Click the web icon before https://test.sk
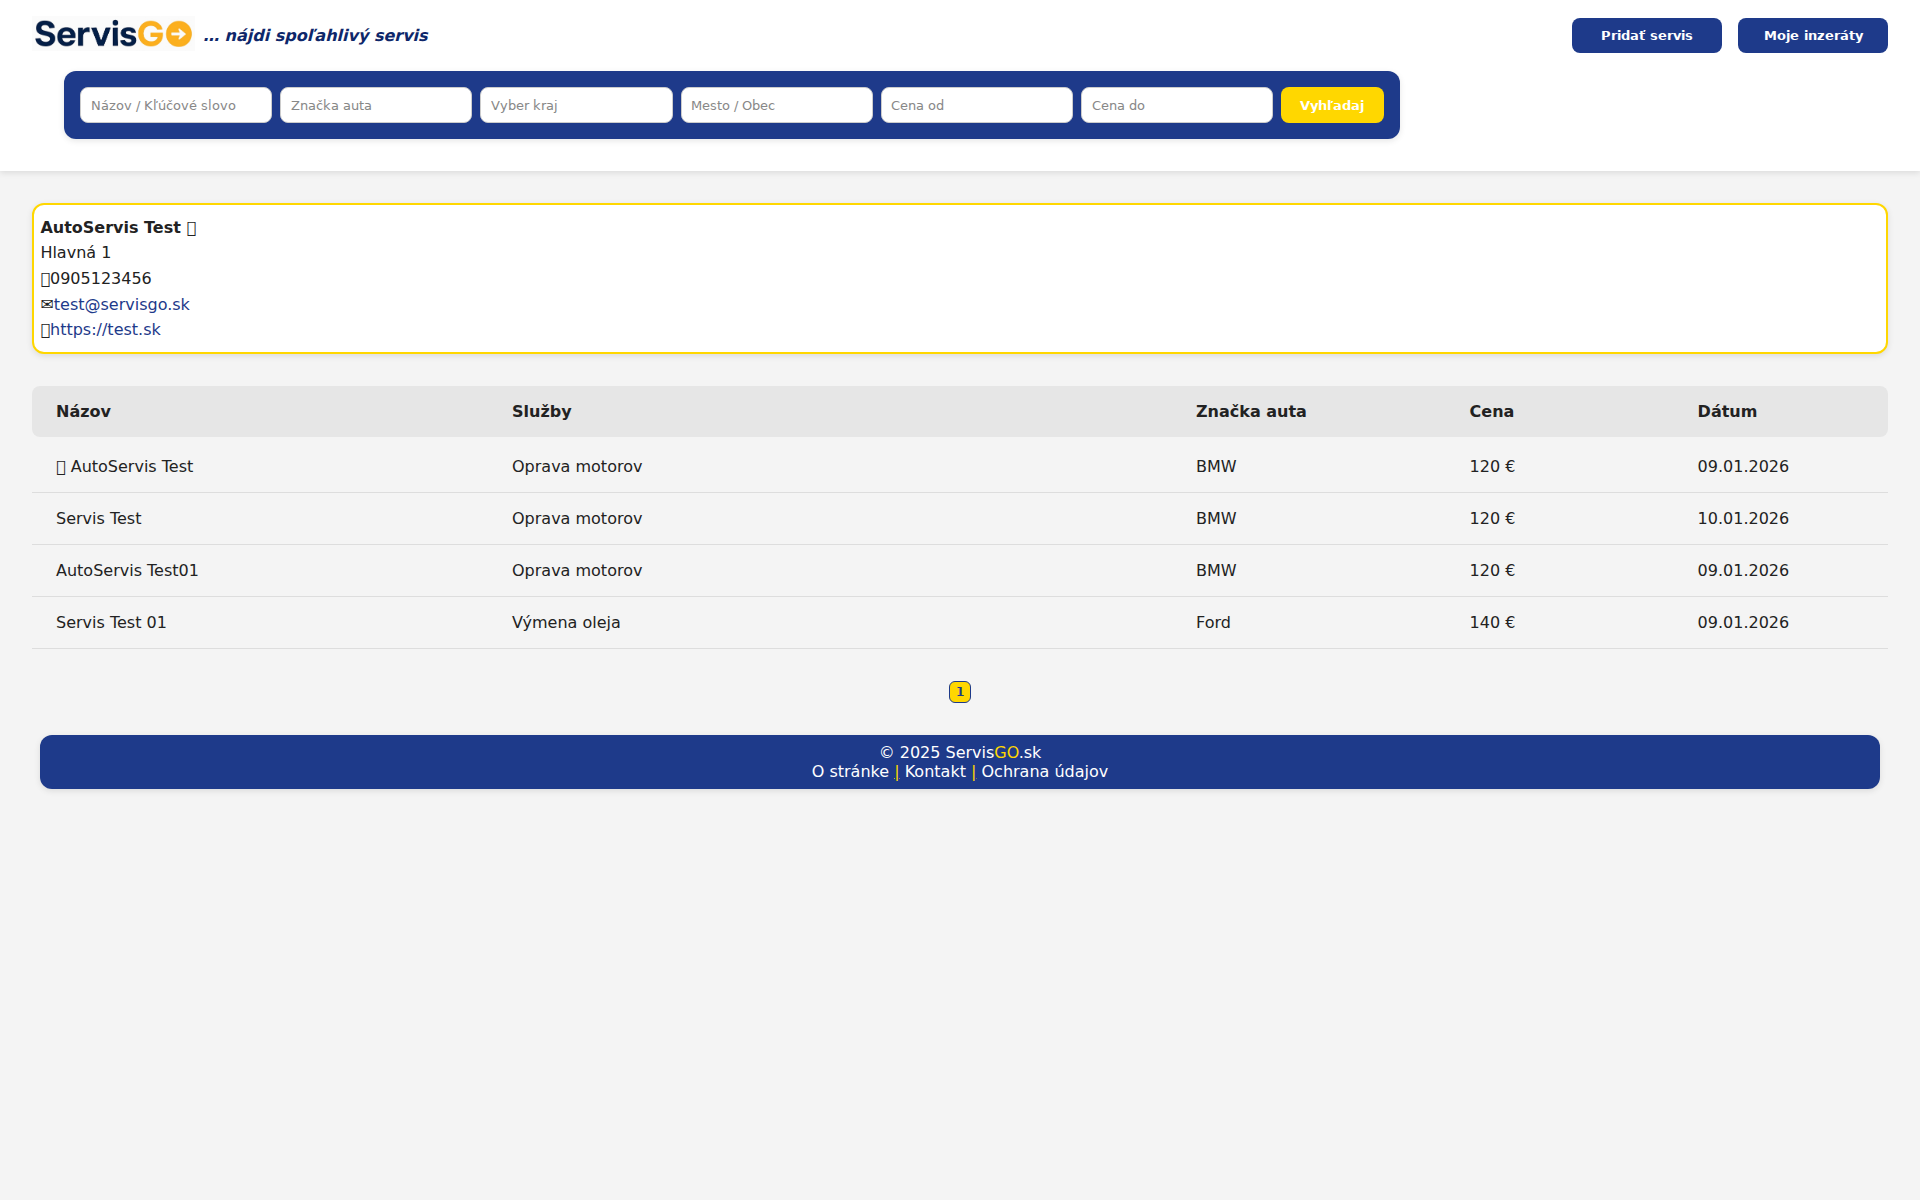 click(45, 330)
